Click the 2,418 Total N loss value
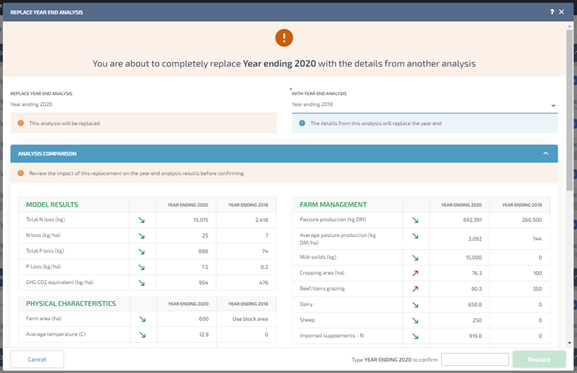This screenshot has height=373, width=577. click(x=261, y=220)
